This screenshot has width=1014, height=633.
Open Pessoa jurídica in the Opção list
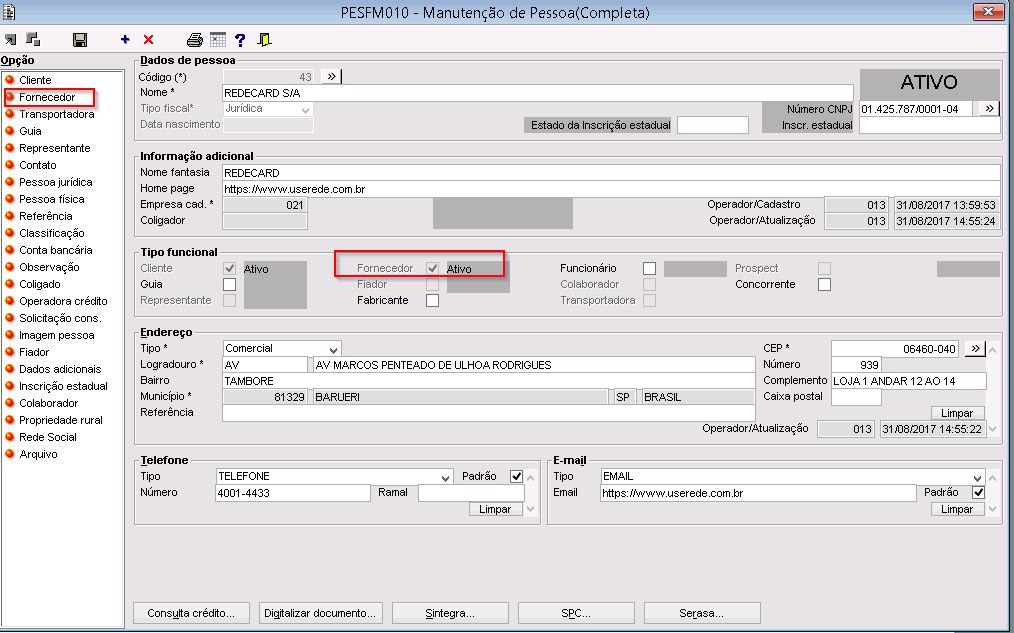point(56,182)
